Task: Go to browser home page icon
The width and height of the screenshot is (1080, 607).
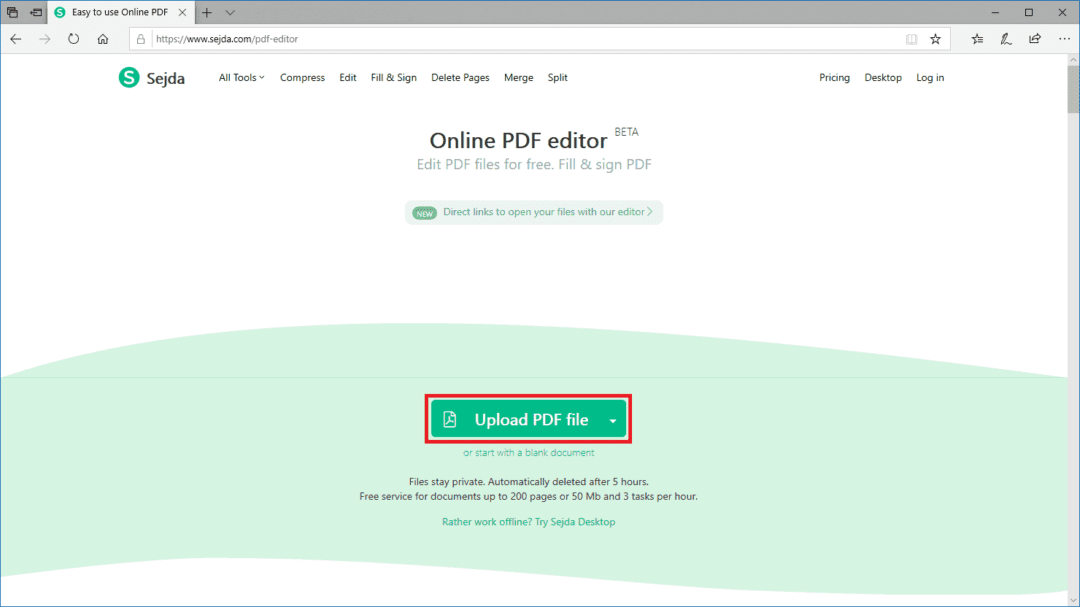Action: [x=103, y=39]
